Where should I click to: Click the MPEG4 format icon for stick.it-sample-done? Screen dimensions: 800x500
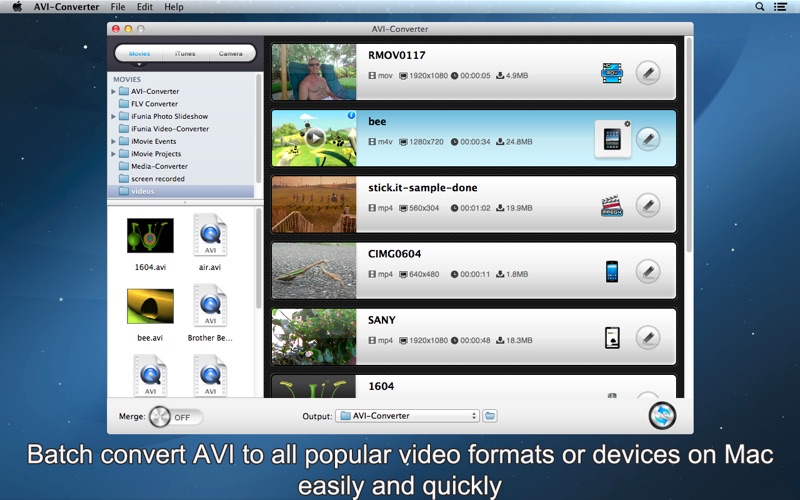point(612,205)
